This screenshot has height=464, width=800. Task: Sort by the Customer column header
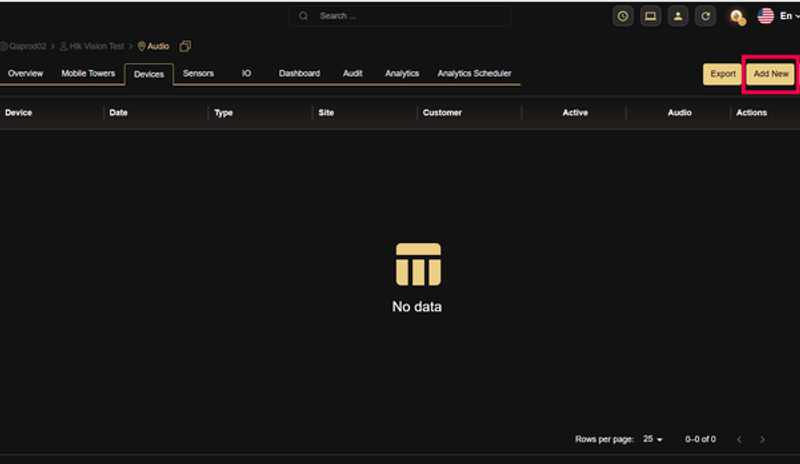click(x=442, y=113)
